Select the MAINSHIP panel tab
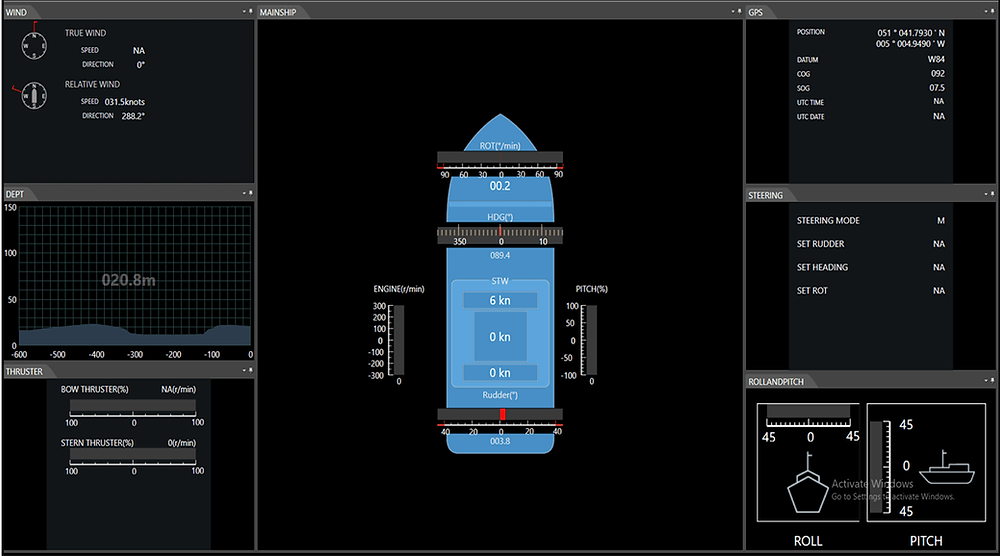Image resolution: width=1000 pixels, height=556 pixels. coord(278,12)
